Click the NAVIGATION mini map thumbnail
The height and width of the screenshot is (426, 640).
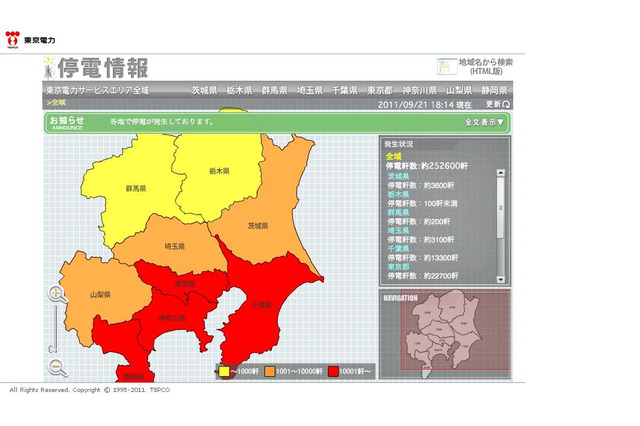[x=445, y=334]
